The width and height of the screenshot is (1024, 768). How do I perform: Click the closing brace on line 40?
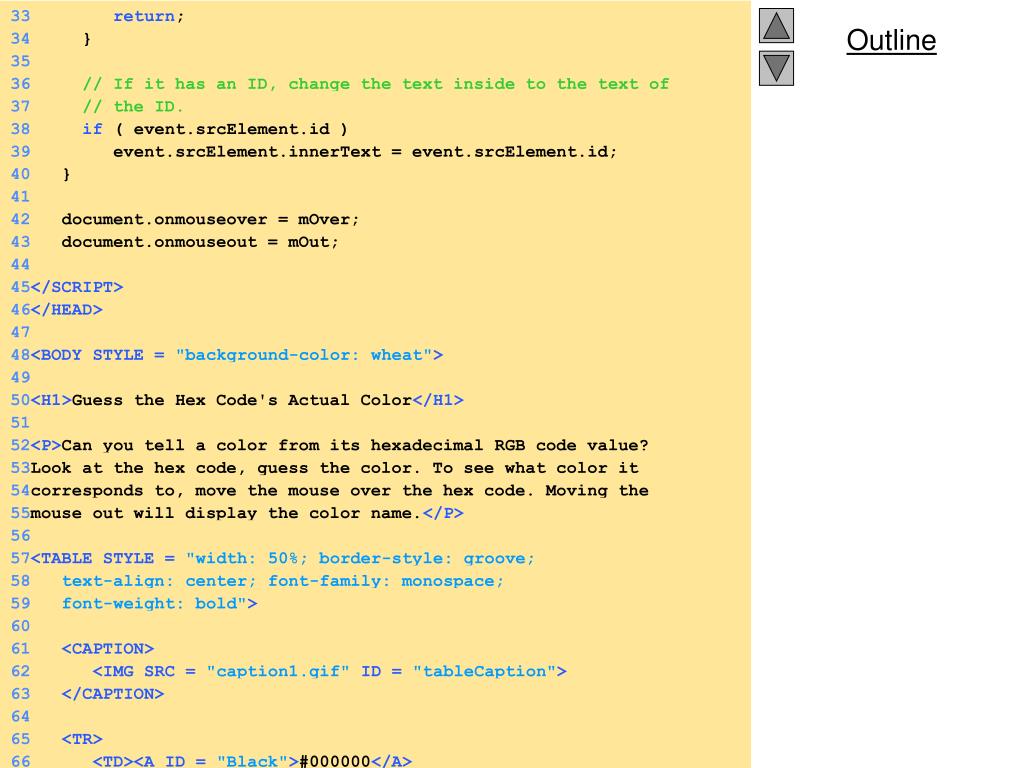click(66, 174)
